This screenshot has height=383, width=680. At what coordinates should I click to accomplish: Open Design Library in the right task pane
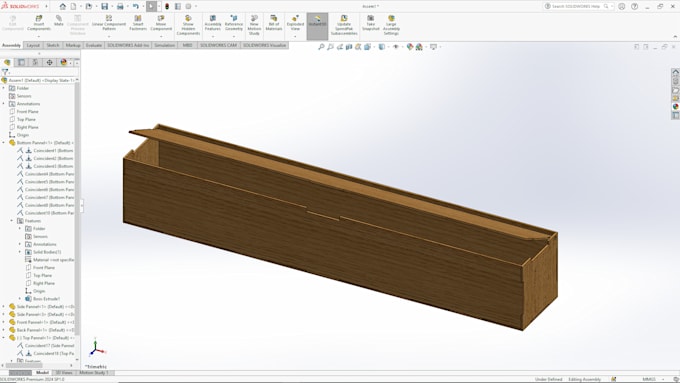point(675,81)
